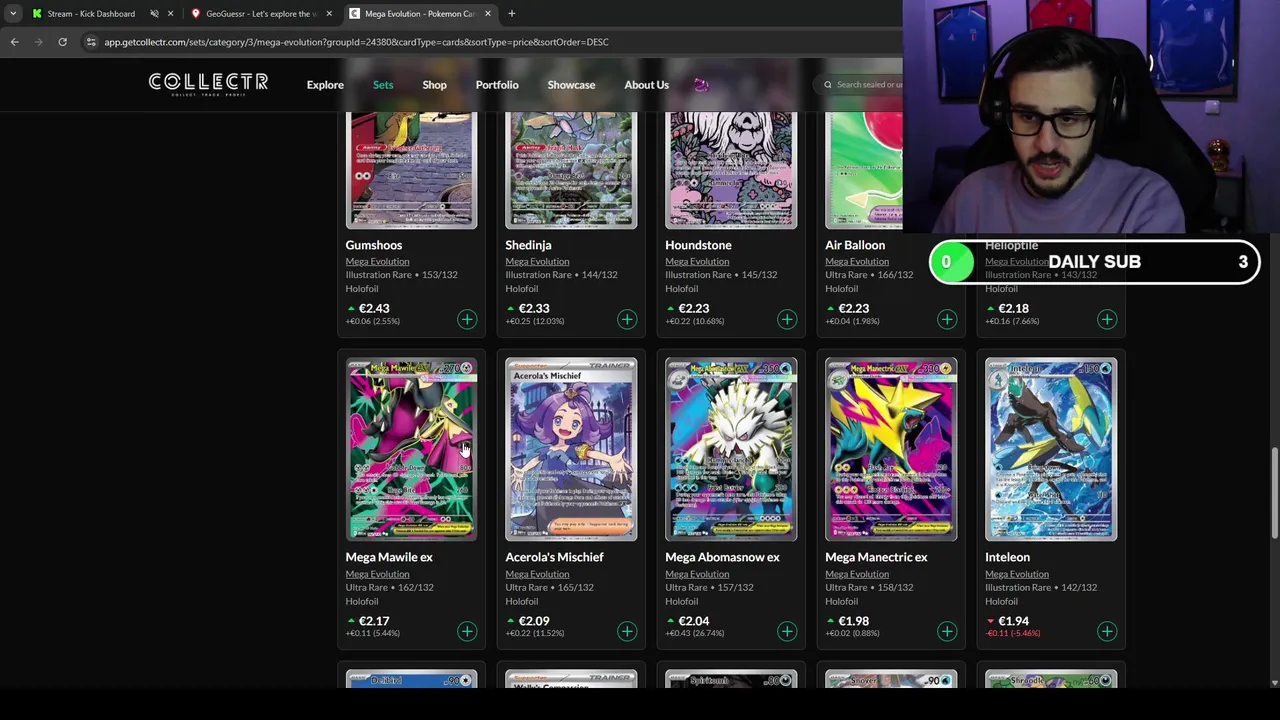The height and width of the screenshot is (720, 1280).
Task: Open the About Us page
Action: 646,85
